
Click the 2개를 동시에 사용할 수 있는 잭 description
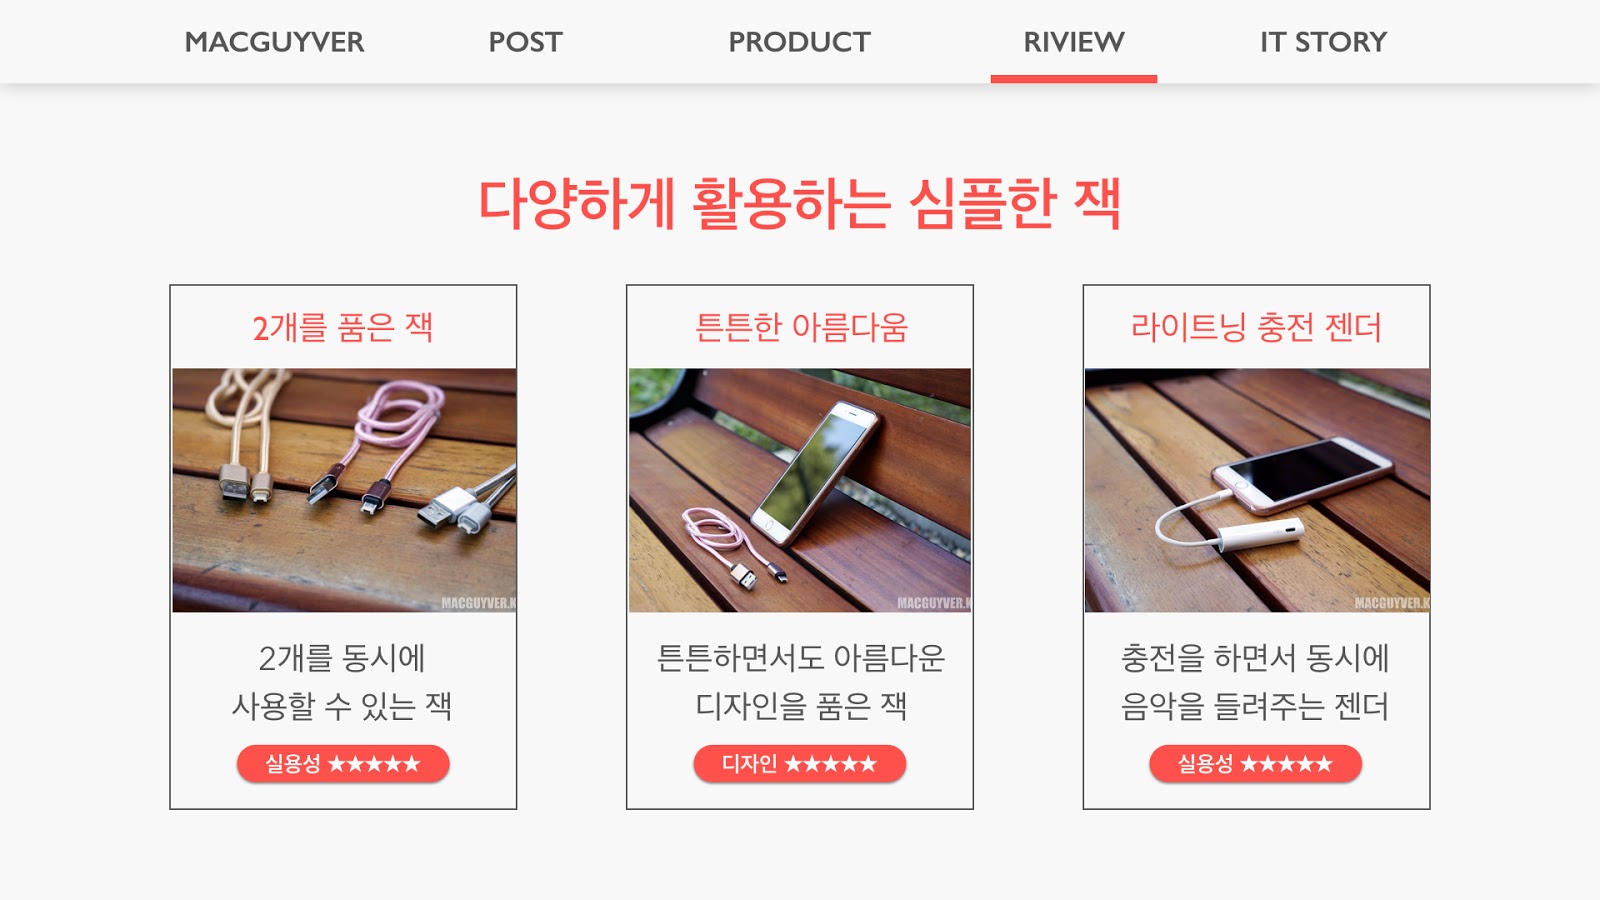(342, 682)
